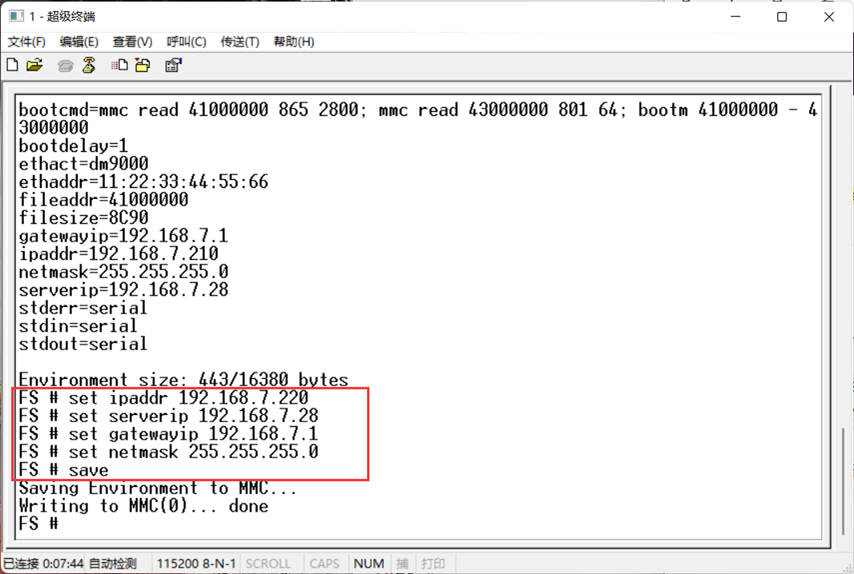Click the 'ipaddr=192.168.7.210' line
This screenshot has height=574, width=854.
(119, 254)
